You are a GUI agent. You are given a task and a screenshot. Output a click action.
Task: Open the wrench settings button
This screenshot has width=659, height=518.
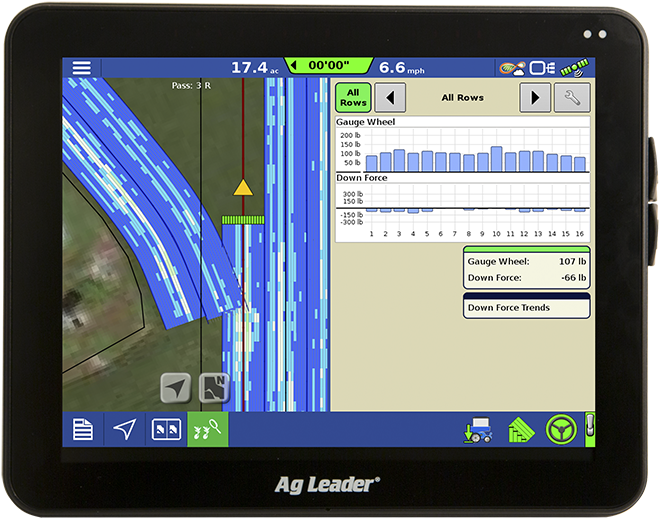572,97
